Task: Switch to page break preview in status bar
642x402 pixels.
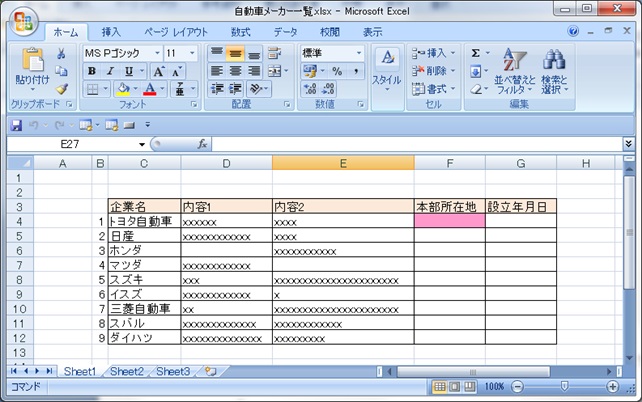Action: pos(469,387)
